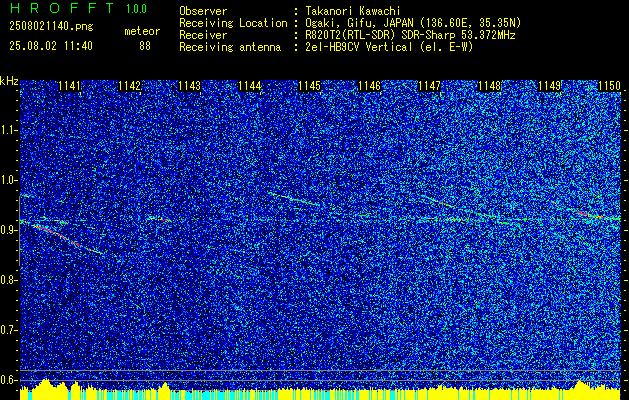
Task: Click time marker 1144
Action: click(250, 86)
